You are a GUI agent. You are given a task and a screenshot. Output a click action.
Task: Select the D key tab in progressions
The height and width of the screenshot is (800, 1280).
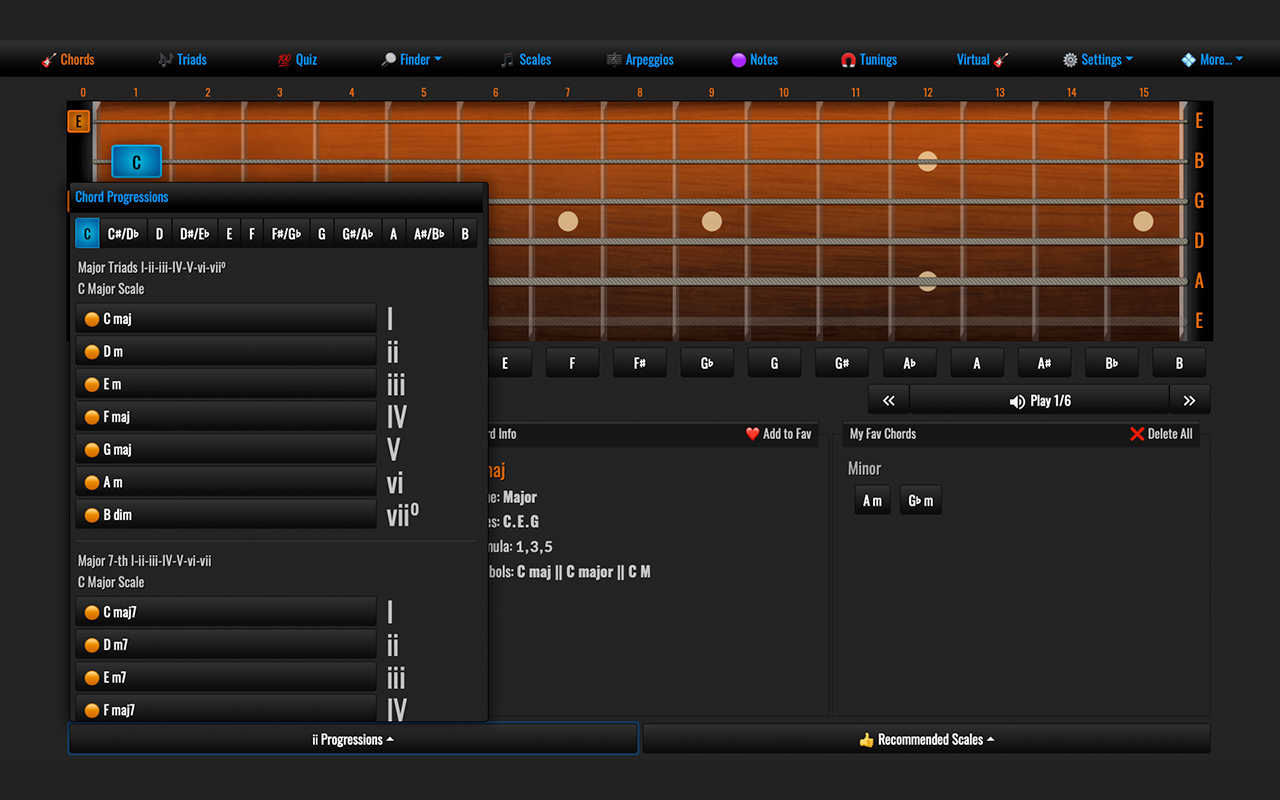[x=159, y=234]
